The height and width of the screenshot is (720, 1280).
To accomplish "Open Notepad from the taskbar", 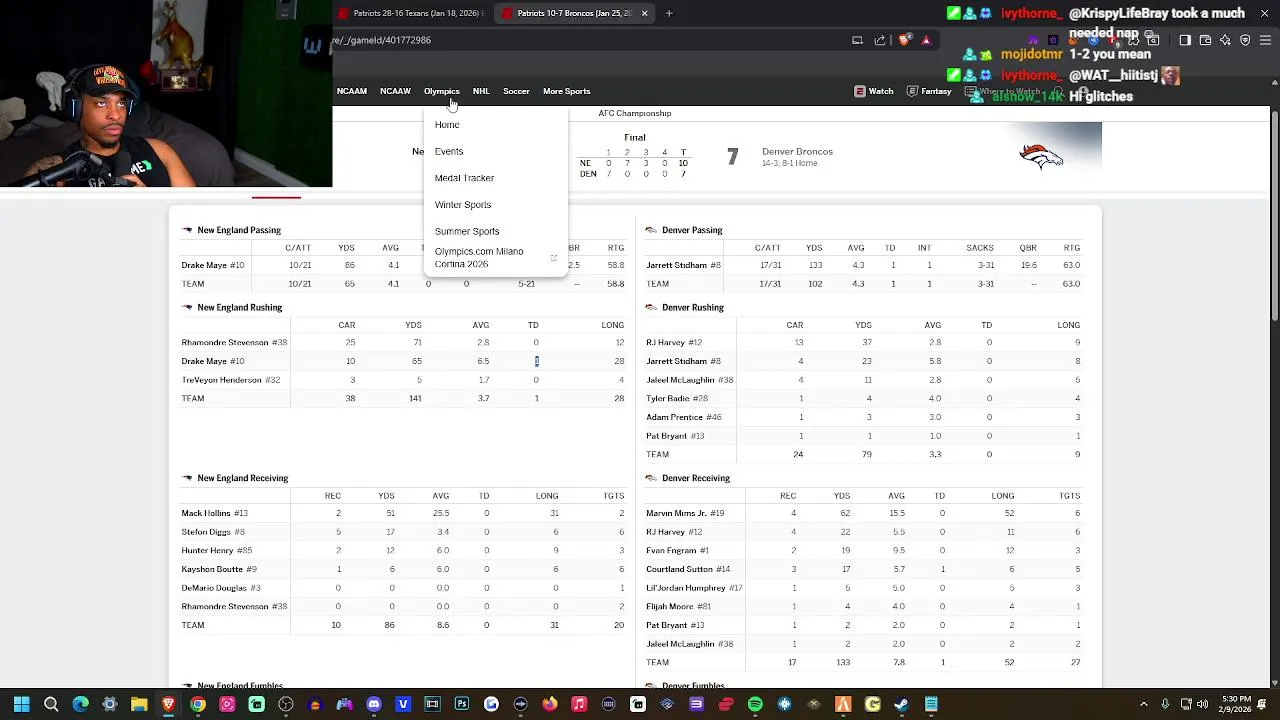I will coord(931,704).
